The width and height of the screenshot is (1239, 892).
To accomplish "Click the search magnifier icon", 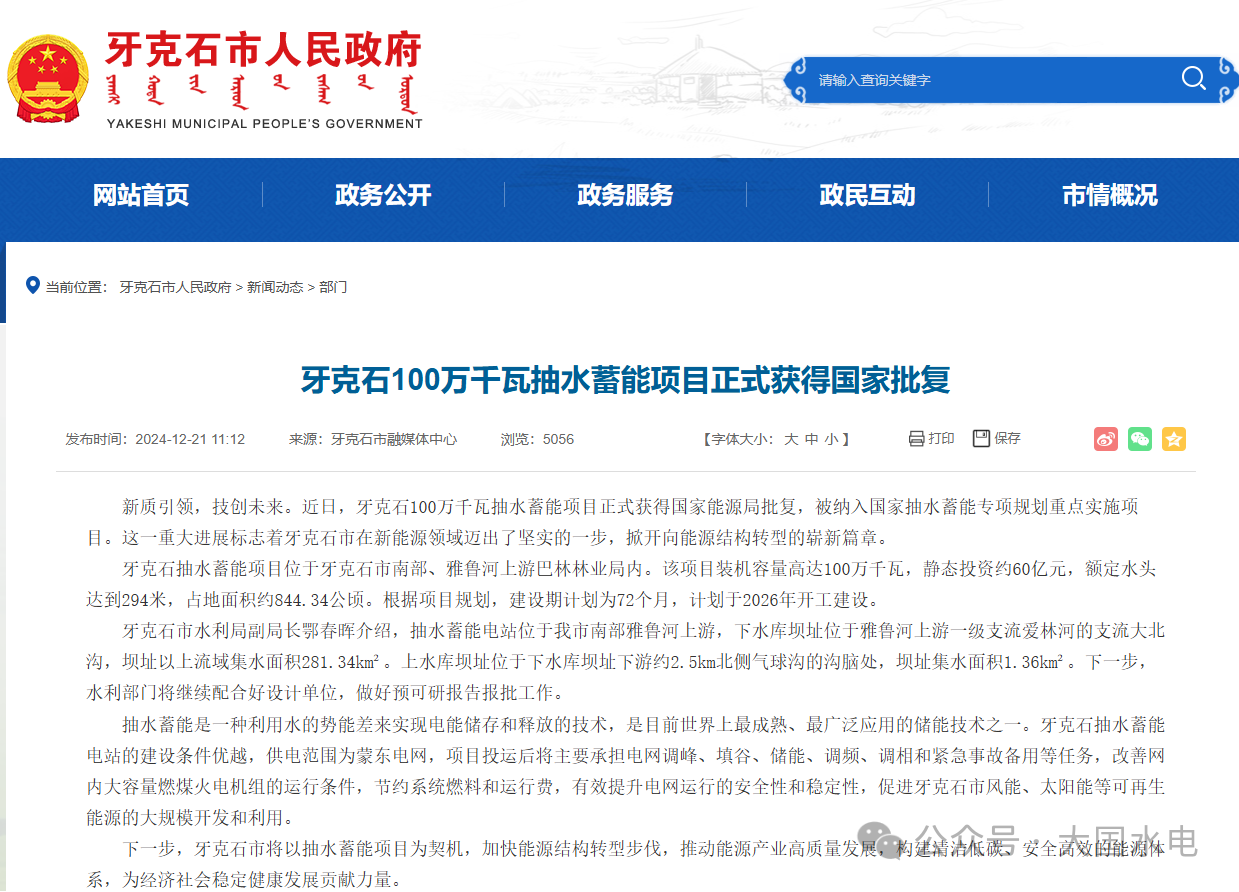I will pos(1193,79).
